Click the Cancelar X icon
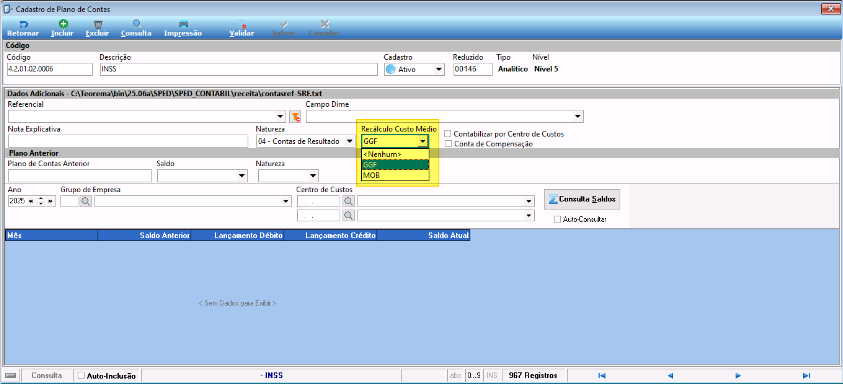843x384 pixels. (324, 24)
